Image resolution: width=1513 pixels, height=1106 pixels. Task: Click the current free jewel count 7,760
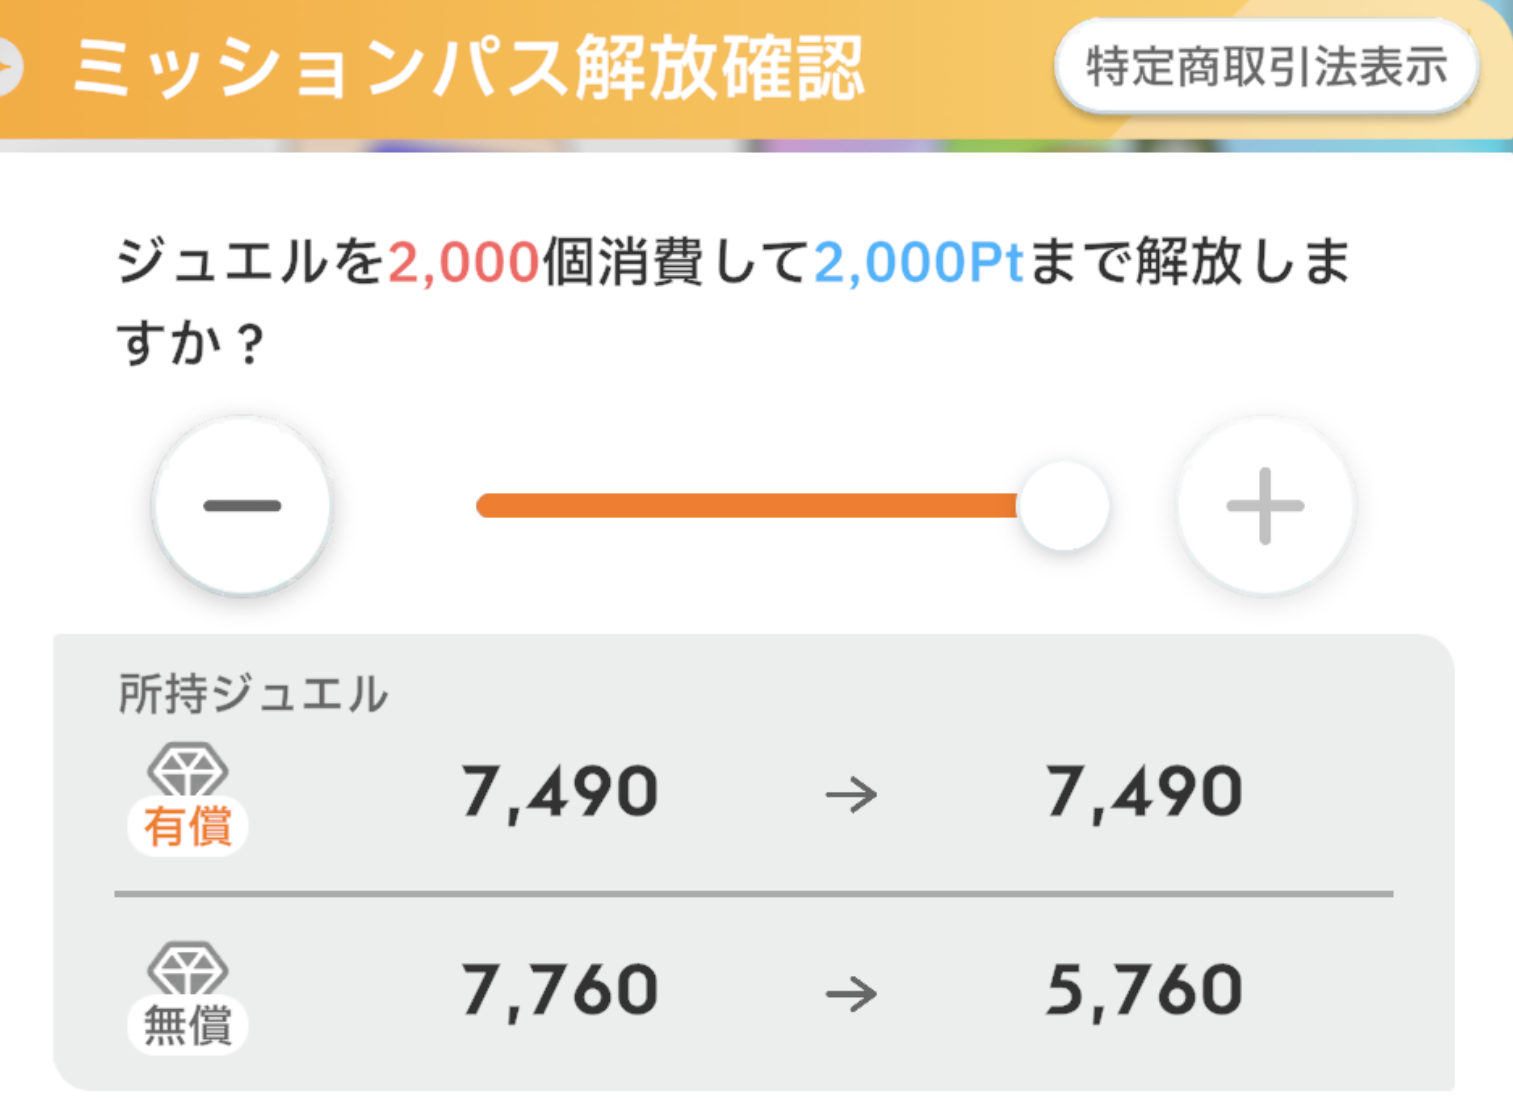(559, 991)
